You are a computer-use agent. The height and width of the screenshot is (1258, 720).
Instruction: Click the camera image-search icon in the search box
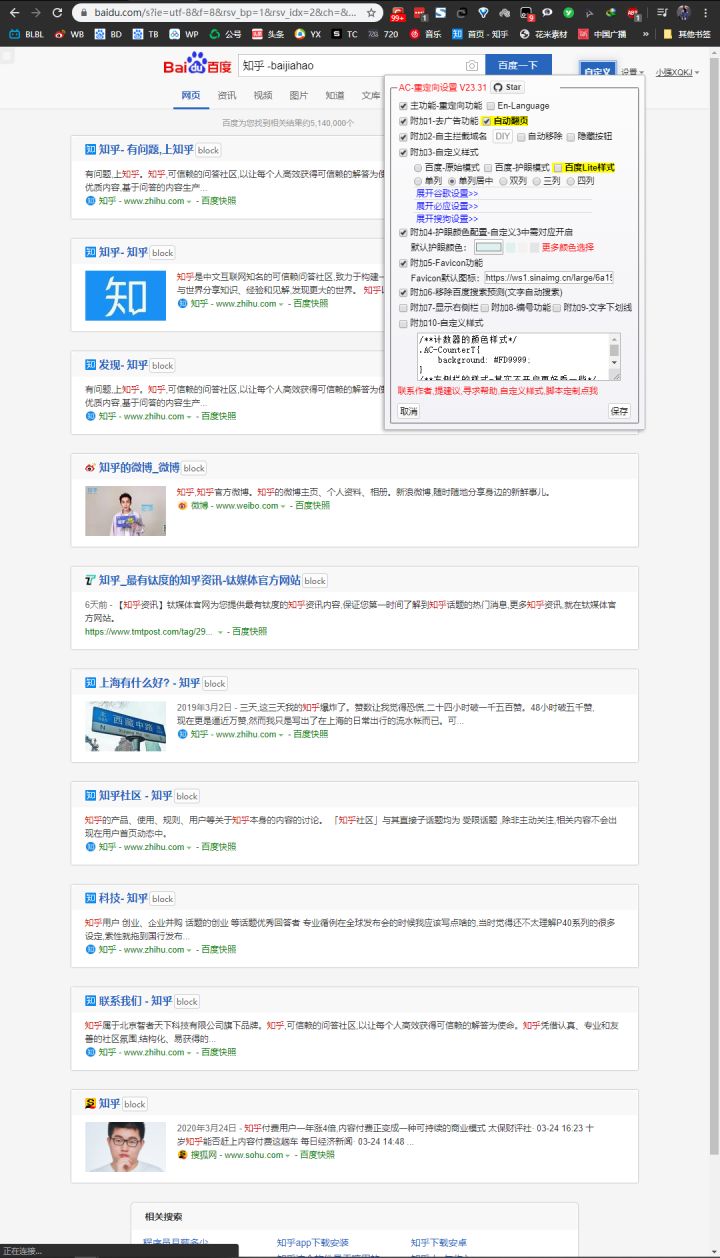472,65
